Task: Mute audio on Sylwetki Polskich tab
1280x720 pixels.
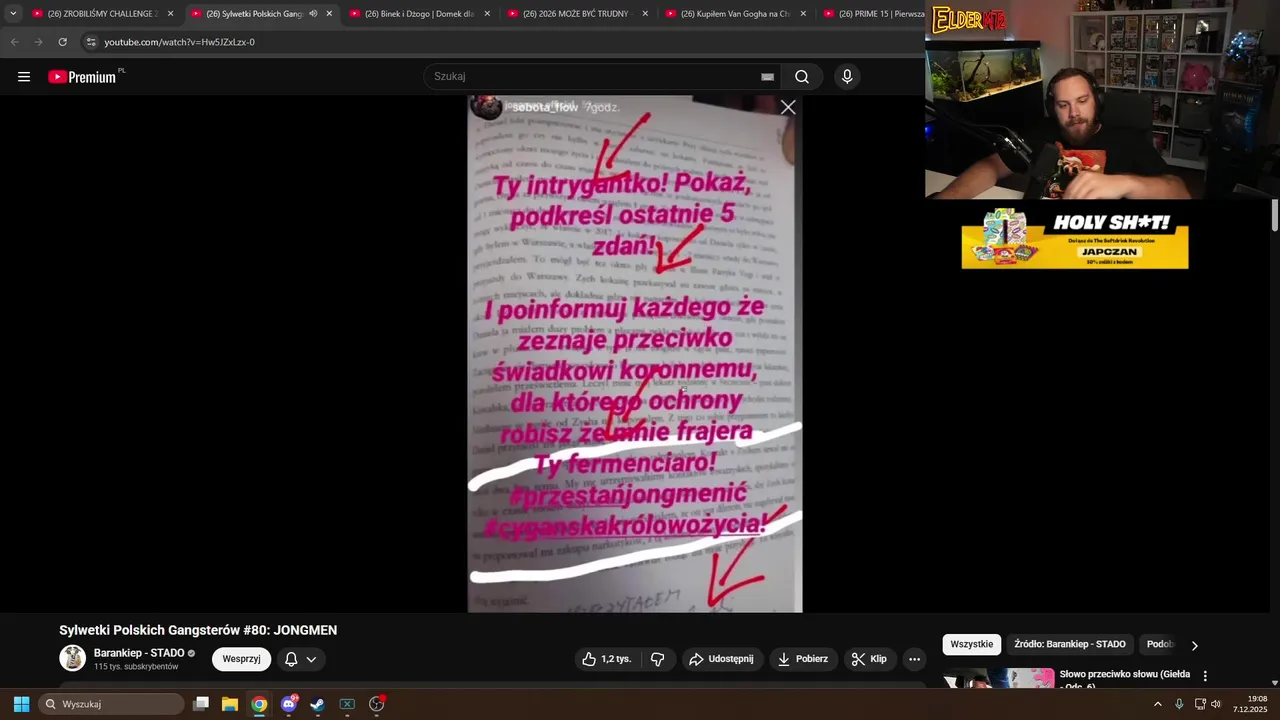Action: (313, 14)
